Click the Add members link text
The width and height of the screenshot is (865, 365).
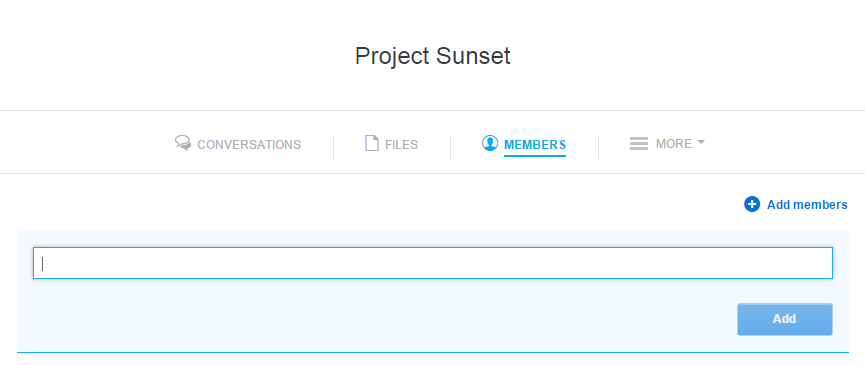coord(807,205)
